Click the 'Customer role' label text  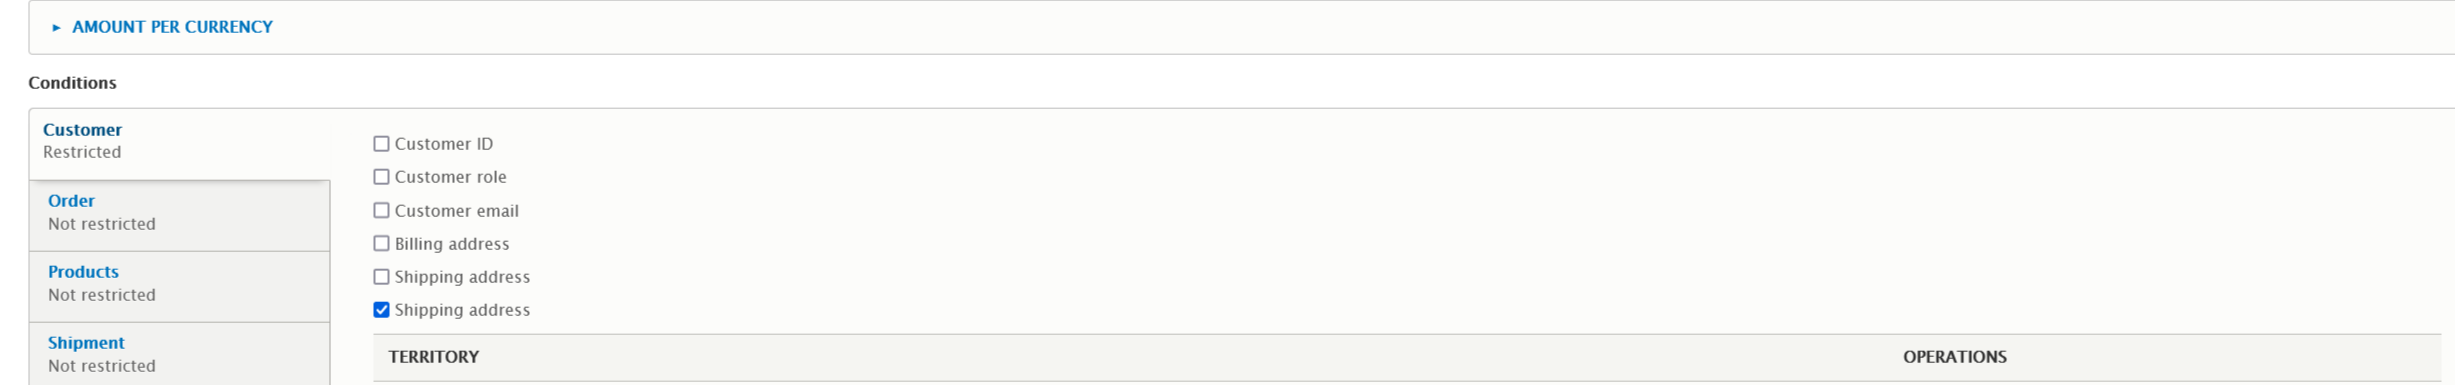point(450,177)
